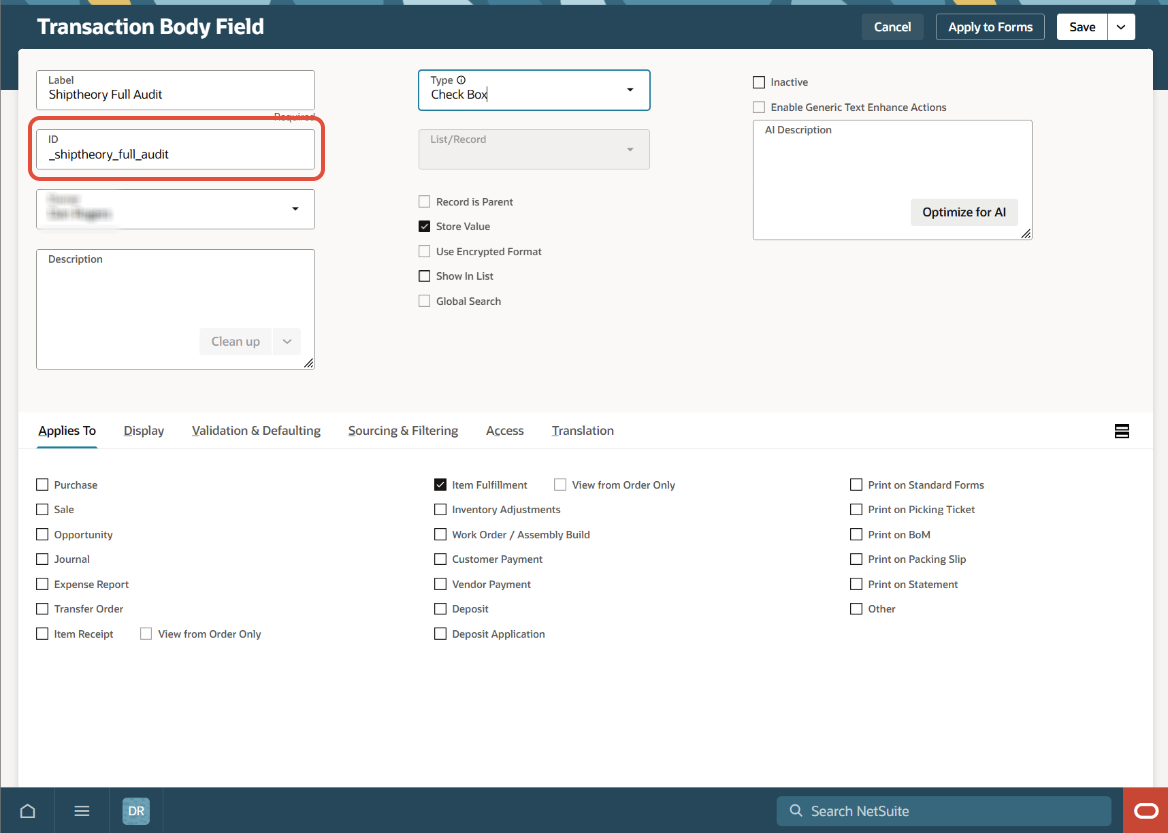Check the Deposit checkbox
Screen dimensions: 1168x833
[x=440, y=609]
